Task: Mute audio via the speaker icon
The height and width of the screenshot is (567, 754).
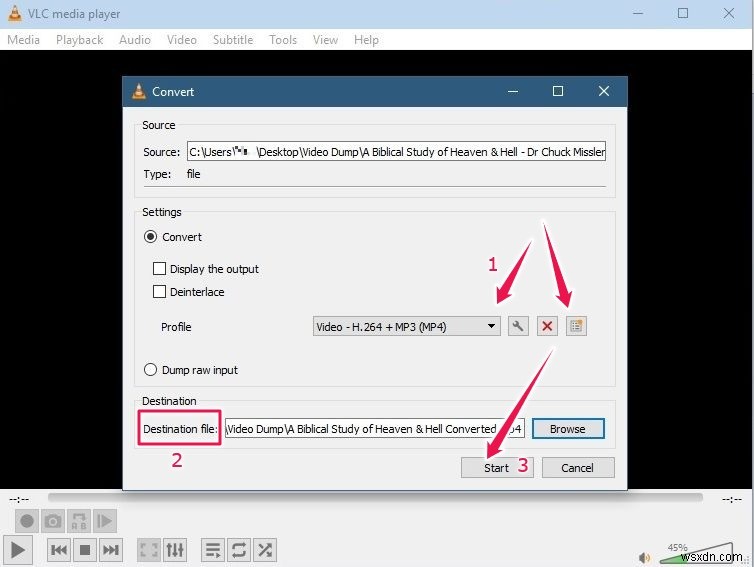Action: tap(644, 557)
